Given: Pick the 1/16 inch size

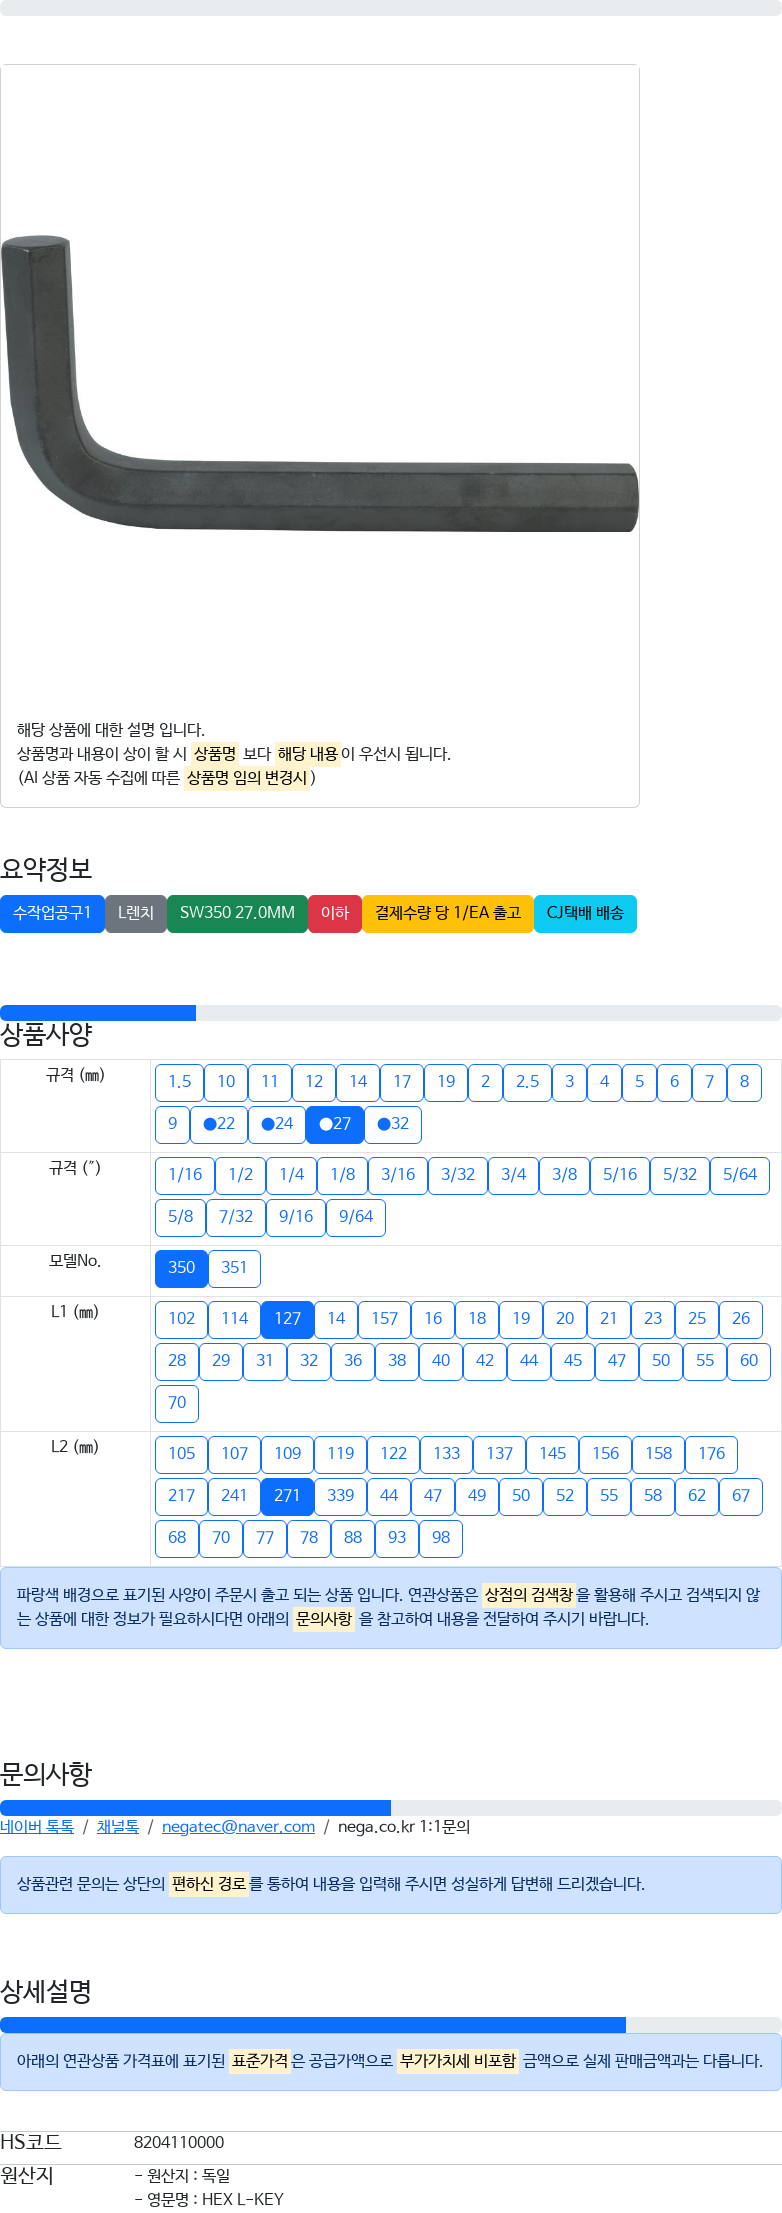Looking at the screenshot, I should tap(185, 1175).
